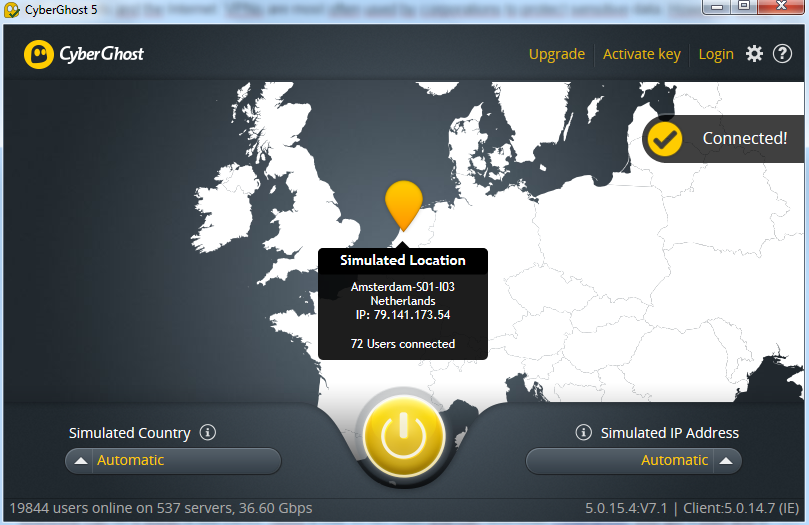
Task: Click the Netherlands country text
Action: coord(403,301)
